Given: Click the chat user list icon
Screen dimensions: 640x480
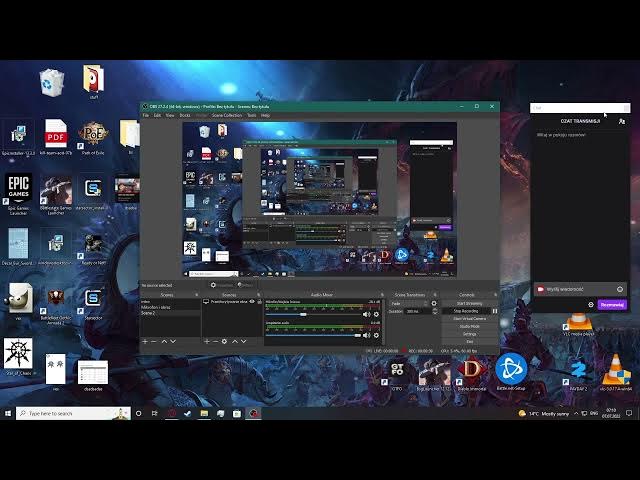Looking at the screenshot, I should (x=622, y=121).
